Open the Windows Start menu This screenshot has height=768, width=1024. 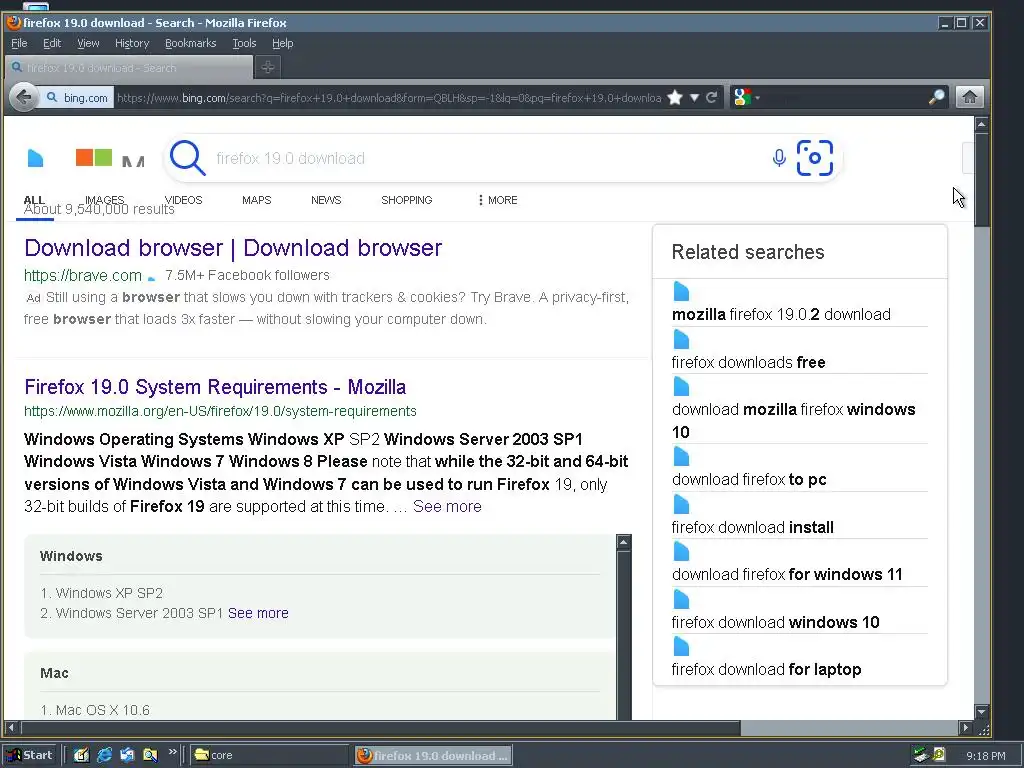30,756
